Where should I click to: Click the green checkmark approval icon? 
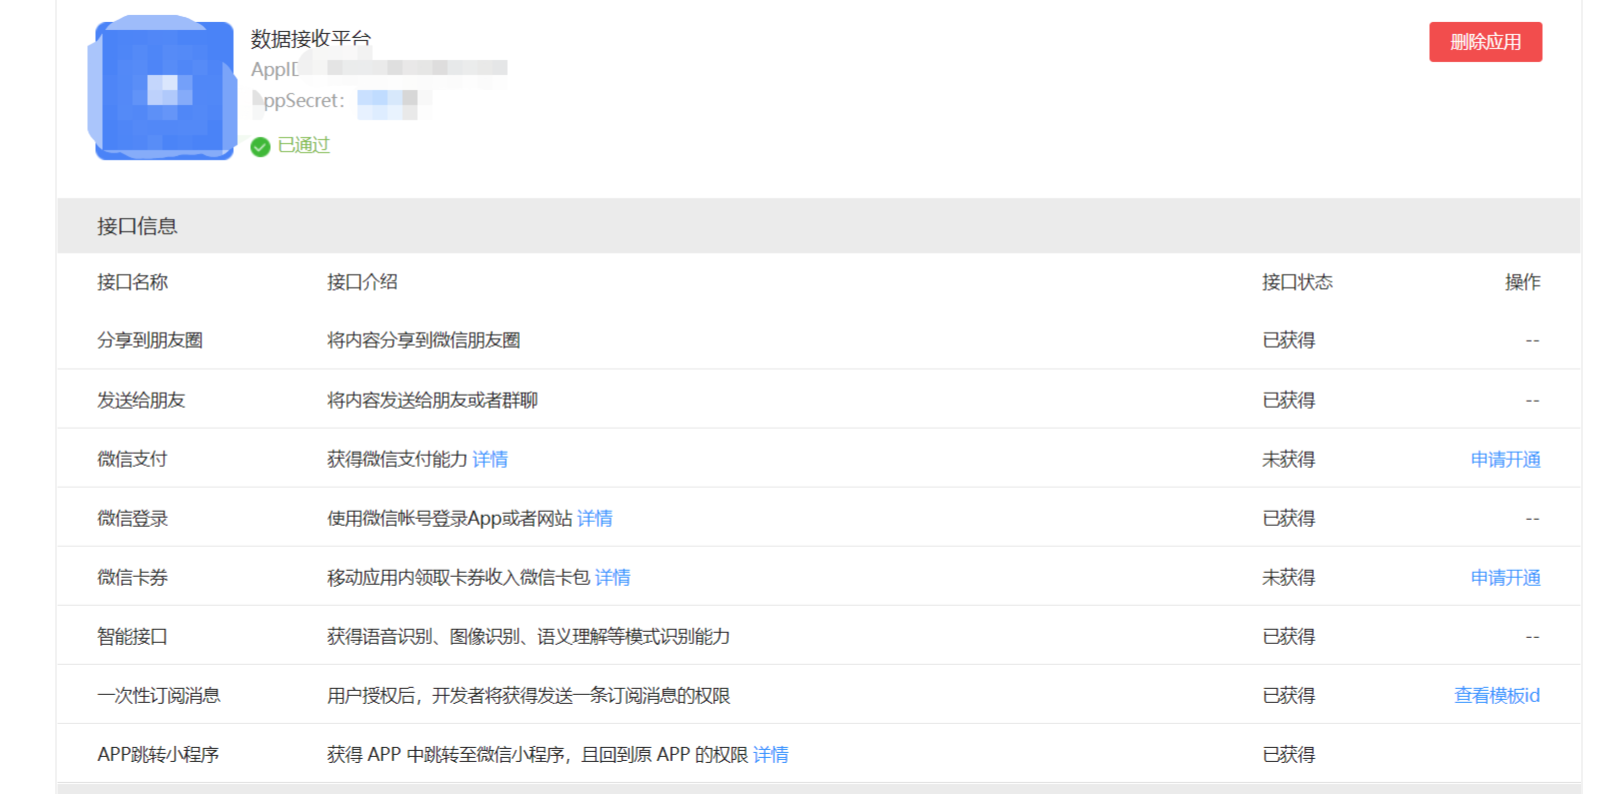[x=260, y=147]
